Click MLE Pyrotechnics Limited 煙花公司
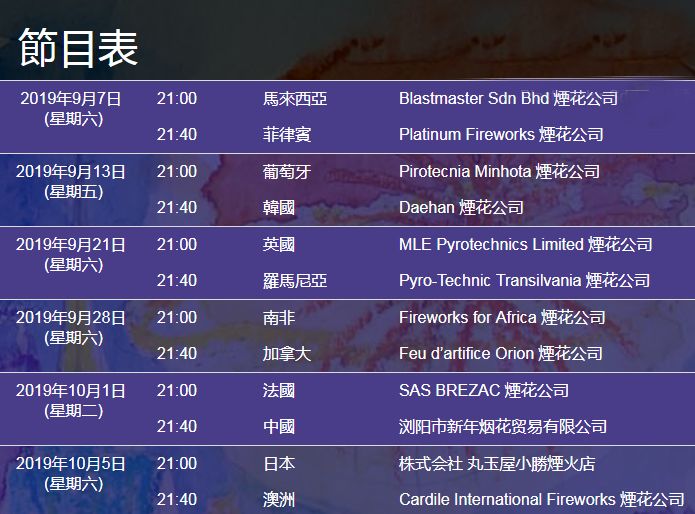The image size is (695, 514). pyautogui.click(x=525, y=244)
